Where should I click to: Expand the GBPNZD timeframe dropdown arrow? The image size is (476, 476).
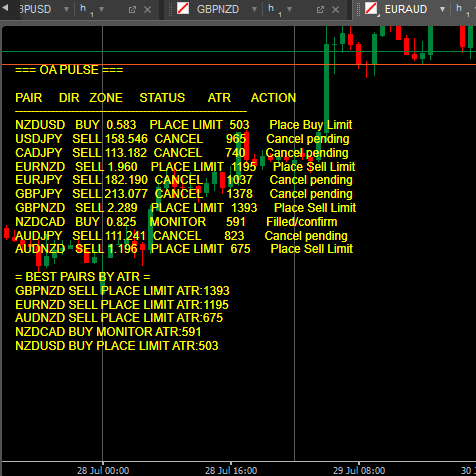(289, 9)
